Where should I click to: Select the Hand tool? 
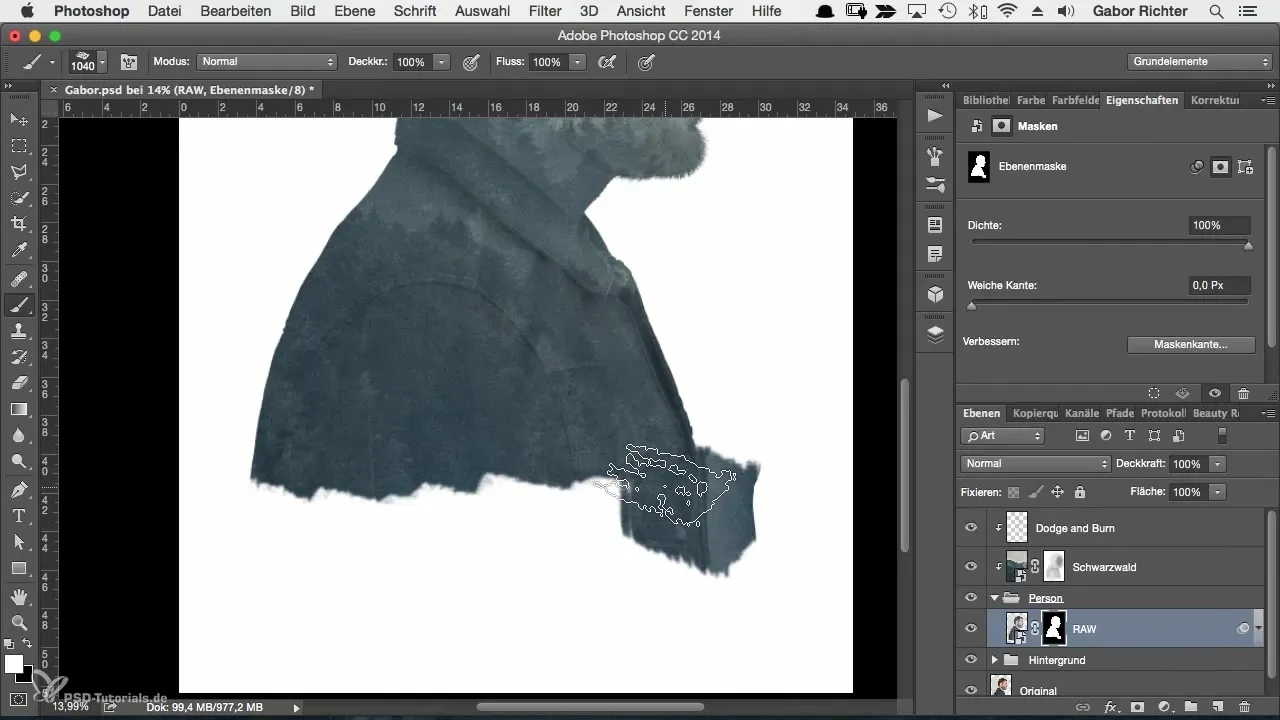18,597
